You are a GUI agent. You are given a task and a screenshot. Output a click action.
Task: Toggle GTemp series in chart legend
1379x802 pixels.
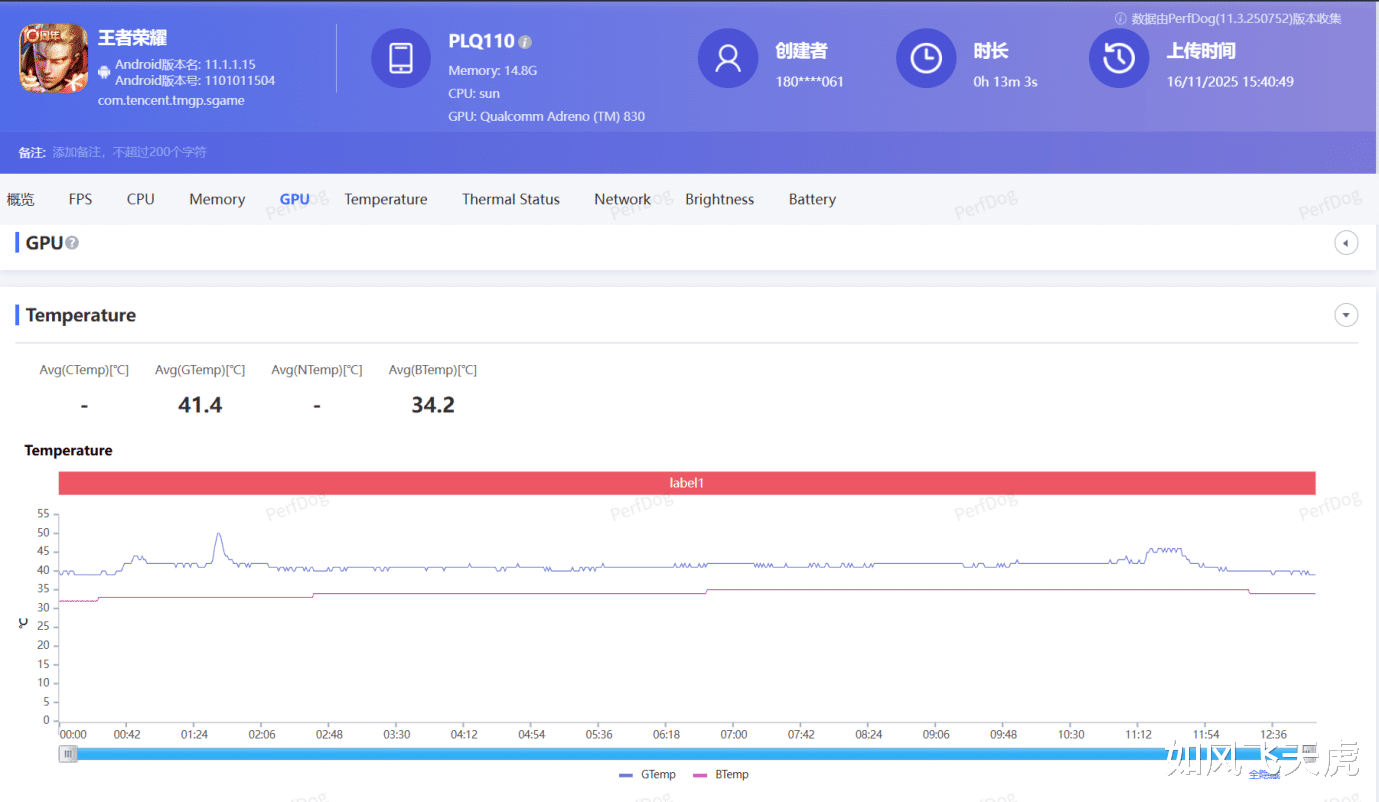click(x=648, y=775)
